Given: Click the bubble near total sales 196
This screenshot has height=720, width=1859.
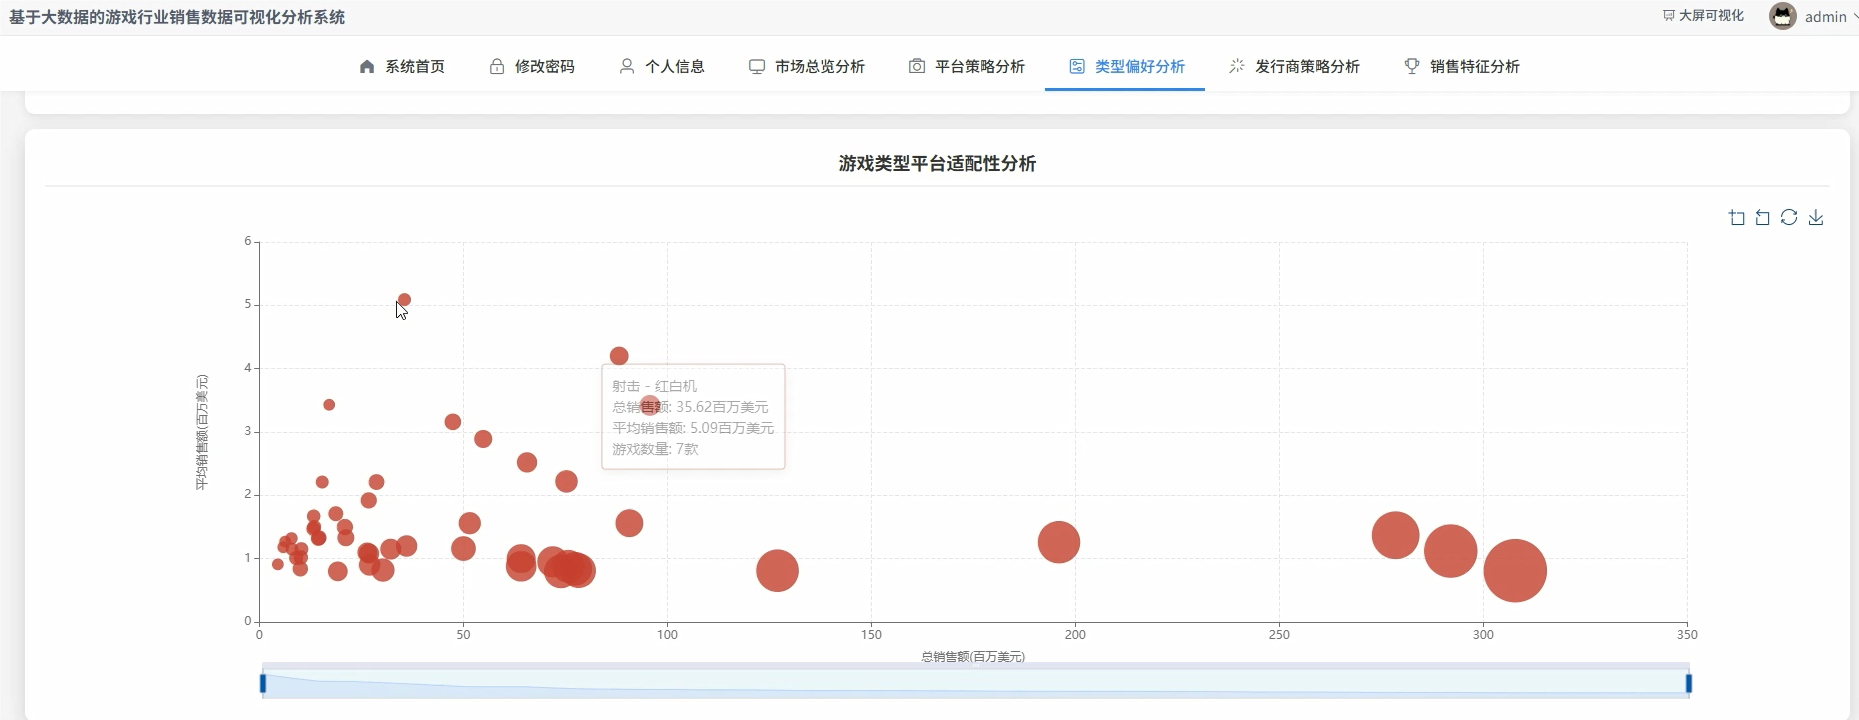Looking at the screenshot, I should pos(1059,543).
